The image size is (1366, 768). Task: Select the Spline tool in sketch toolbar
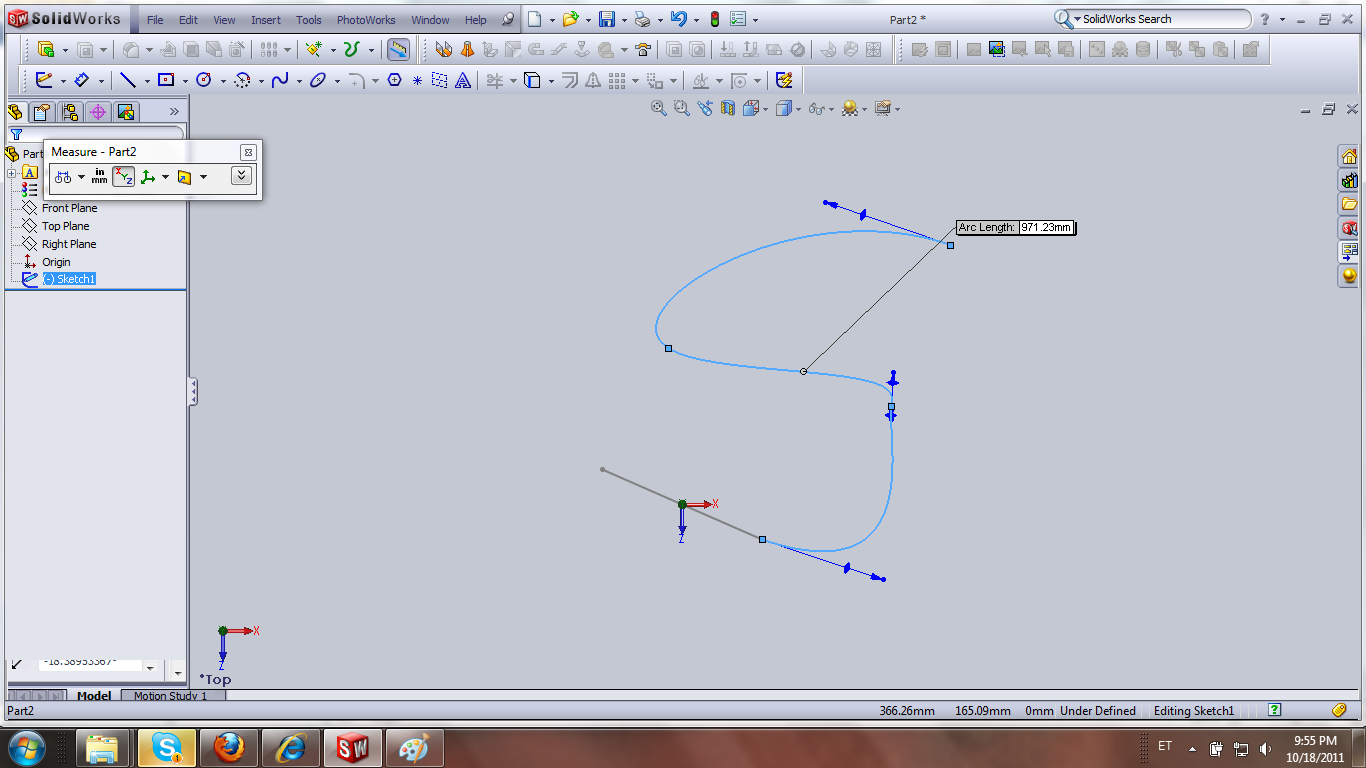click(278, 80)
